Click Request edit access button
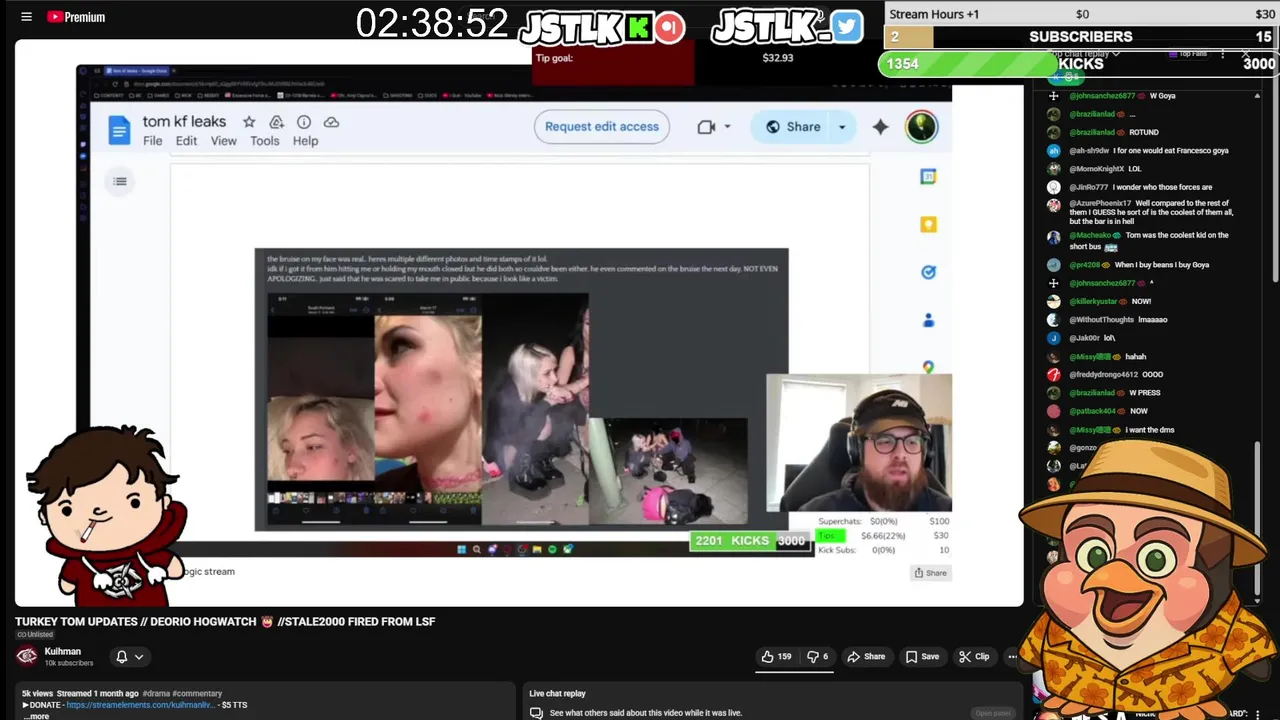Screen dimensions: 1280x720 (602, 127)
